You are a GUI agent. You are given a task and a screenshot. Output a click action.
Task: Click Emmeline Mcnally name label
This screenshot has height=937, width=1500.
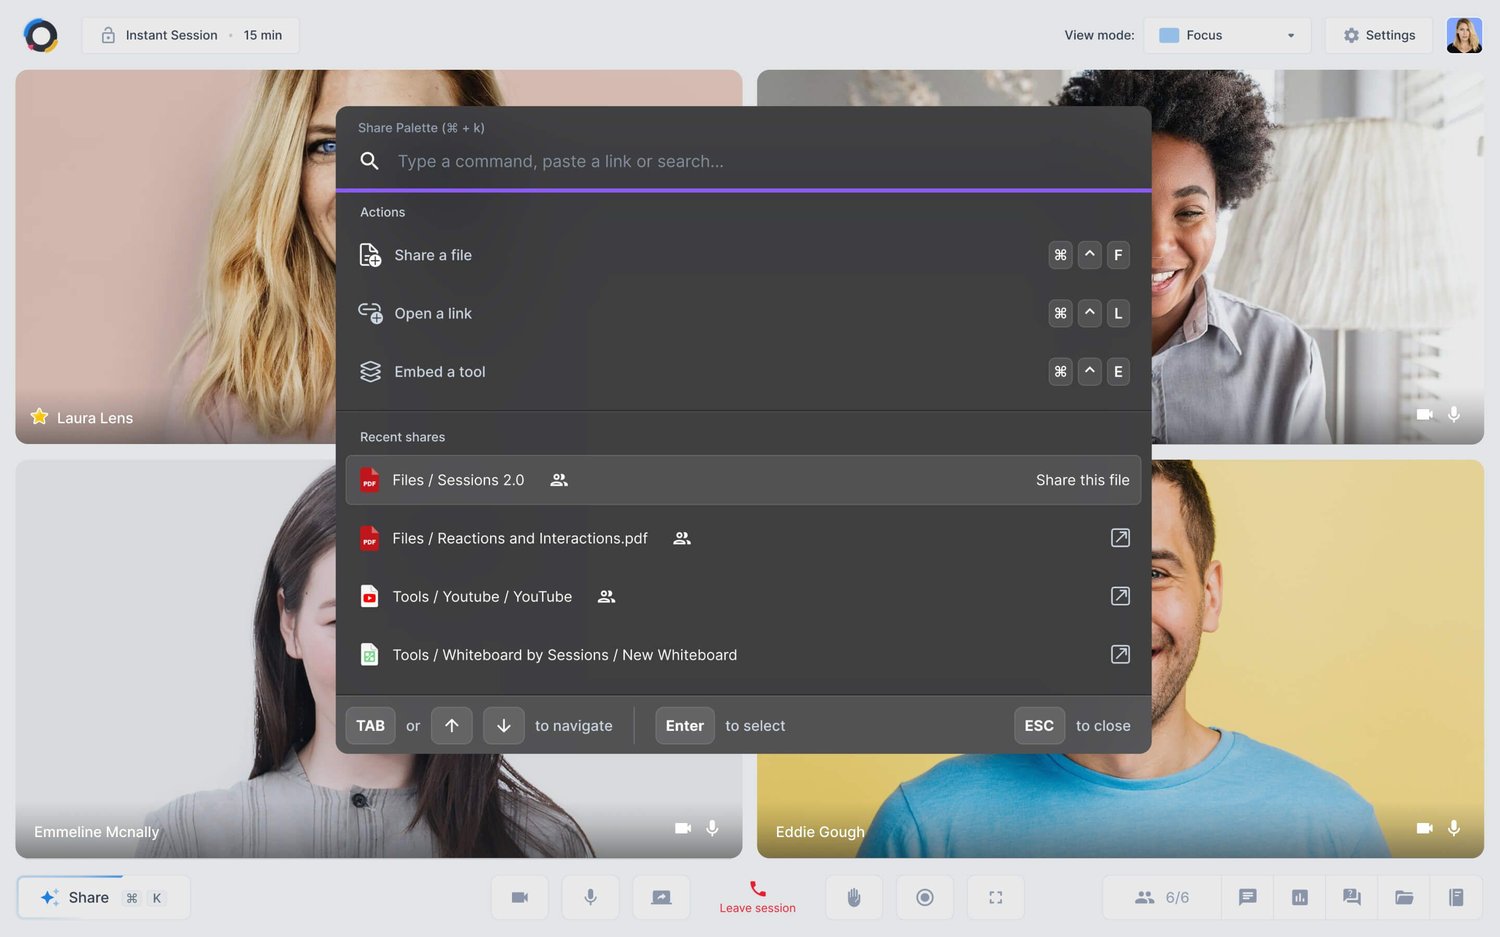tap(96, 832)
